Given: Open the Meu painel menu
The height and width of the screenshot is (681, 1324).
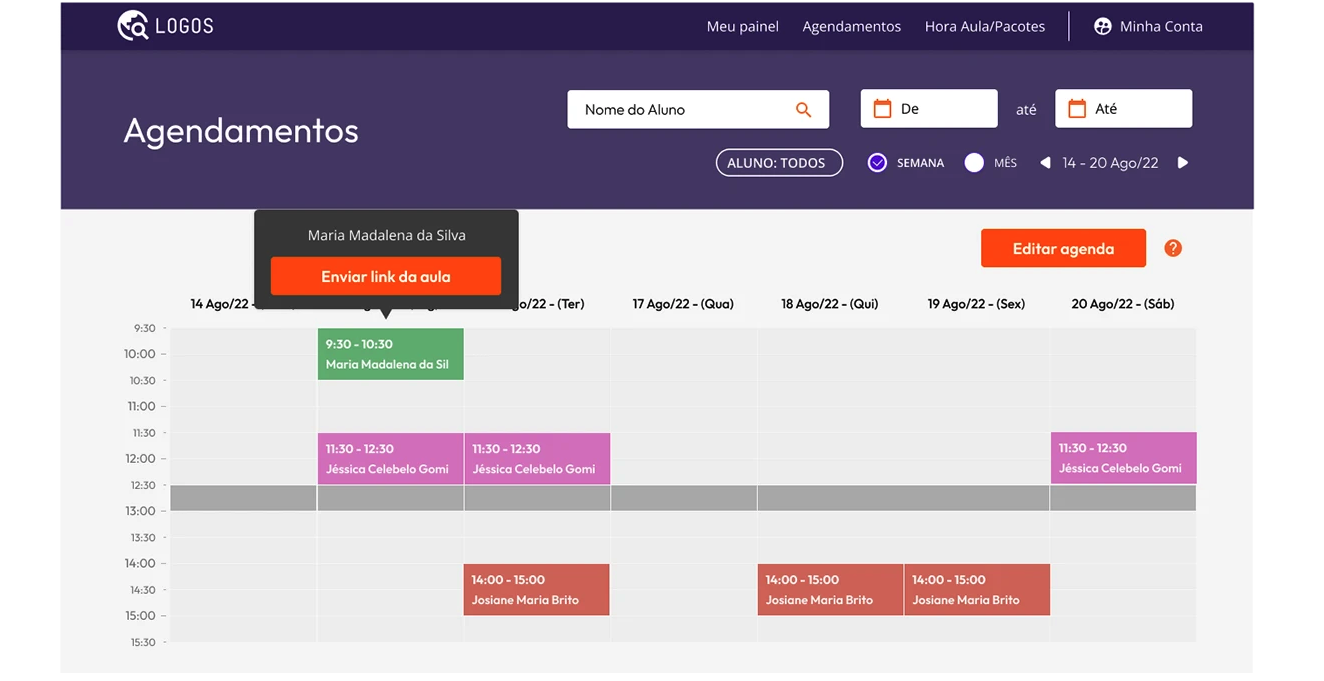Looking at the screenshot, I should pyautogui.click(x=742, y=27).
